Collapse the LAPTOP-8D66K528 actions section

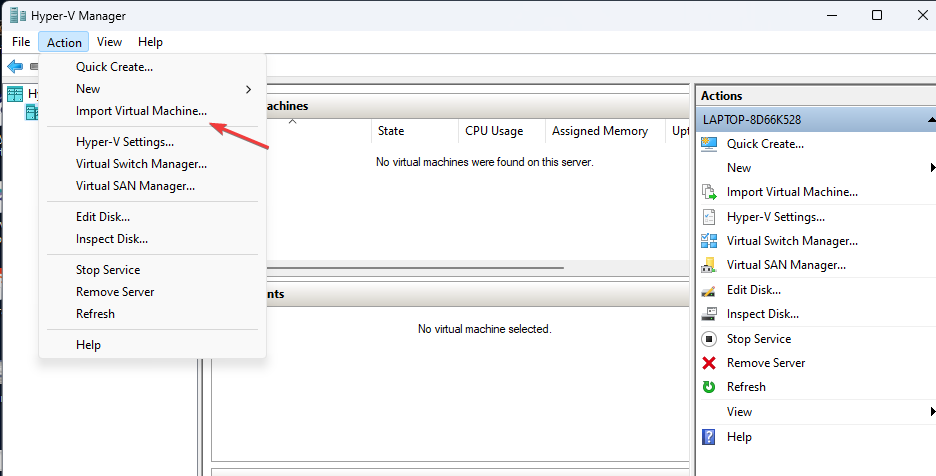coord(932,120)
